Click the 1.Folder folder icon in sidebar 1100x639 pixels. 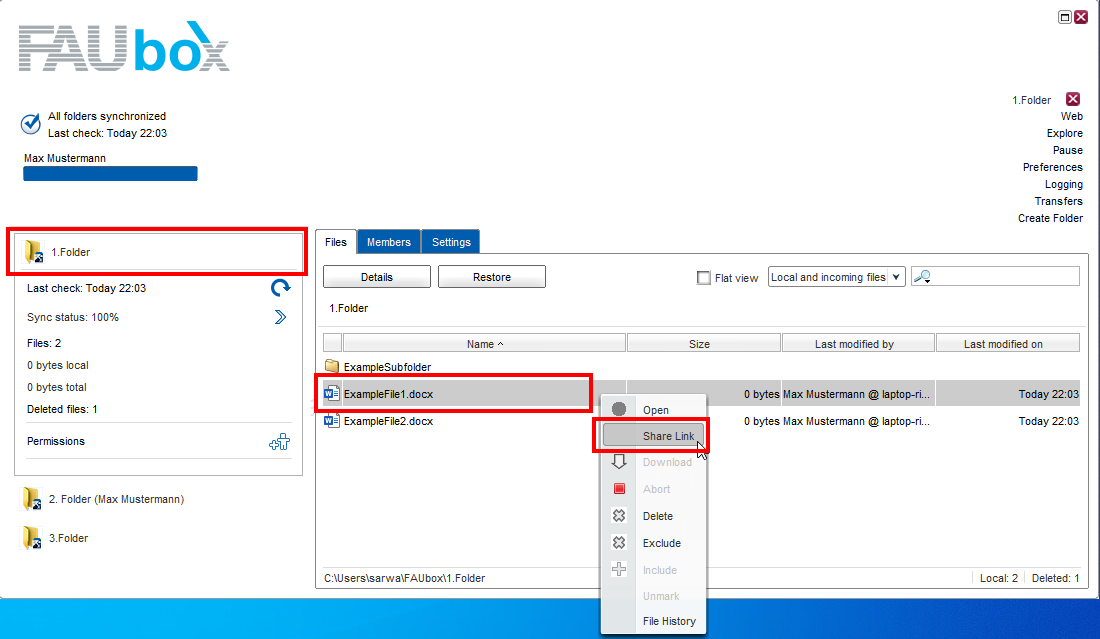[34, 252]
